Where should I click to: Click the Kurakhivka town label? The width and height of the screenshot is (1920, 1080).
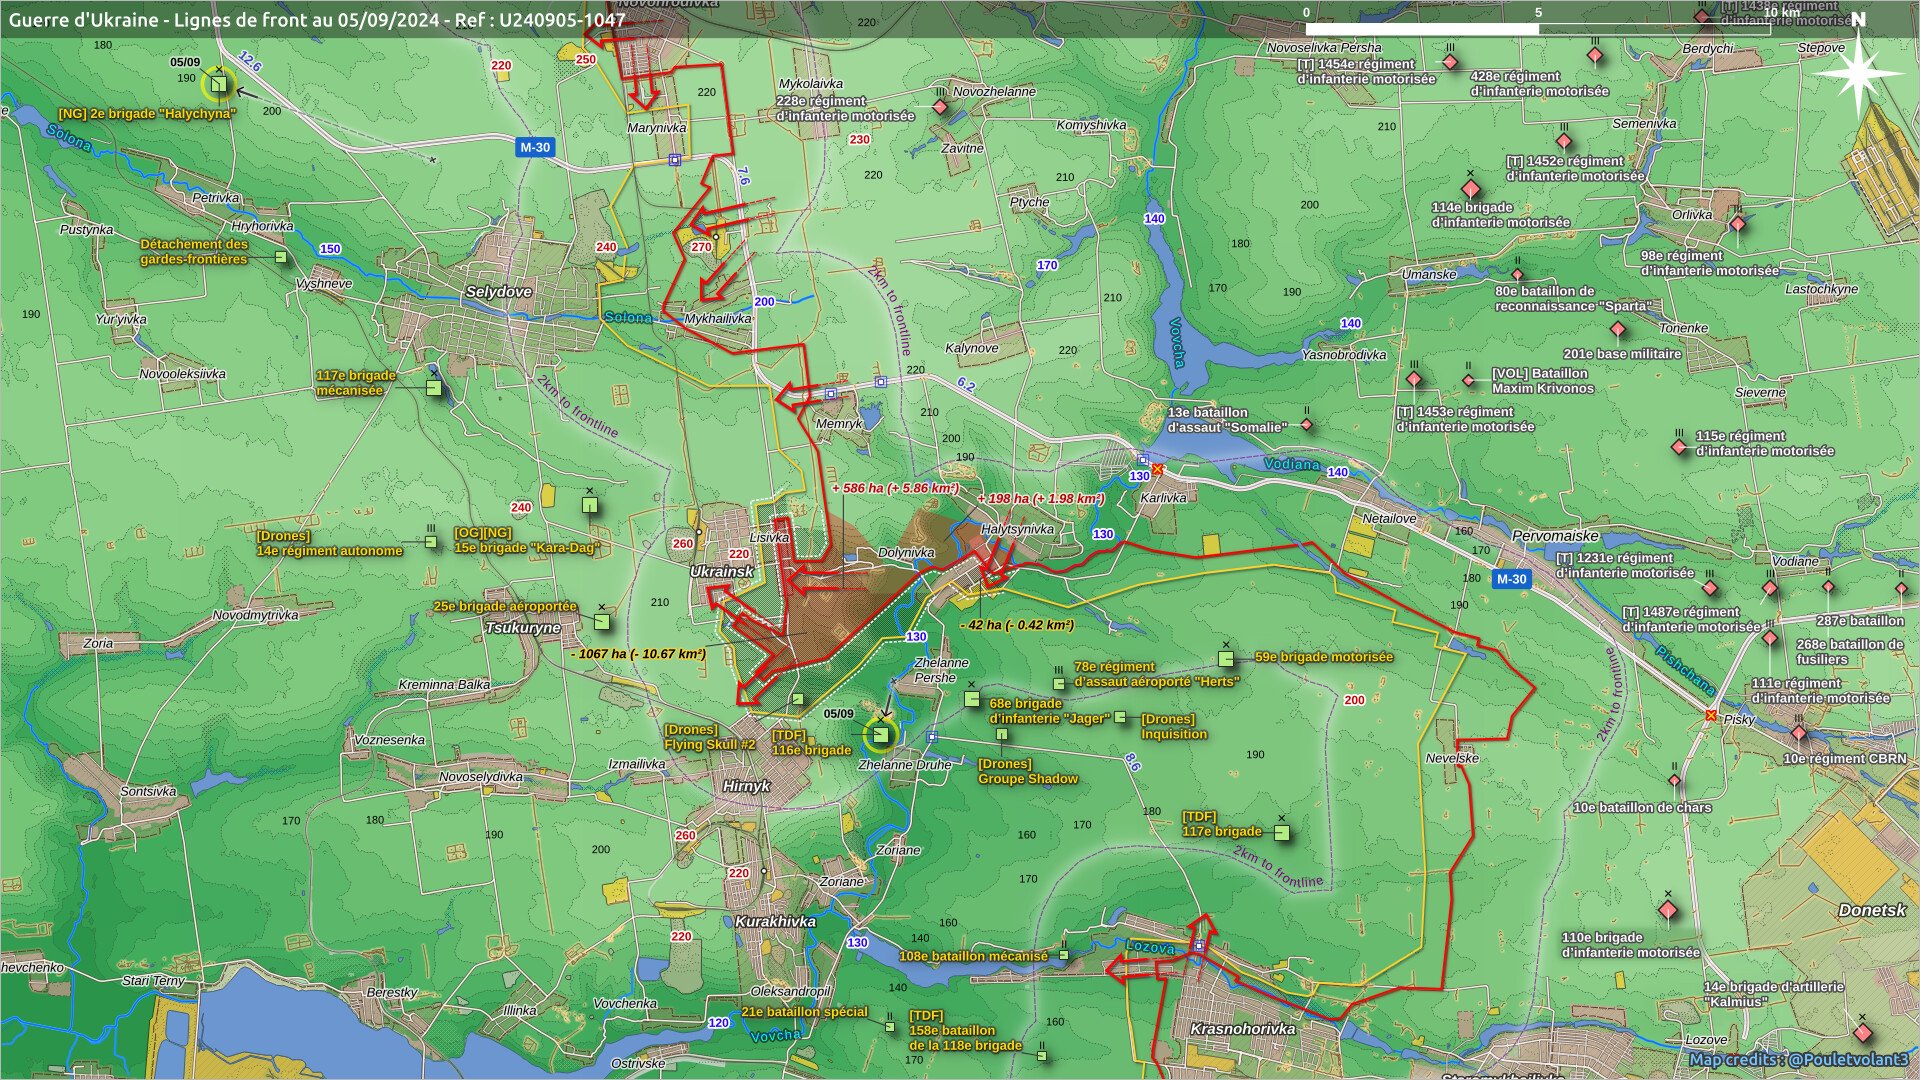pyautogui.click(x=775, y=921)
